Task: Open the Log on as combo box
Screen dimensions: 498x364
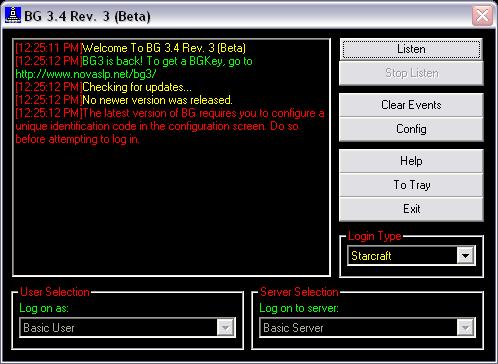Action: tap(127, 328)
